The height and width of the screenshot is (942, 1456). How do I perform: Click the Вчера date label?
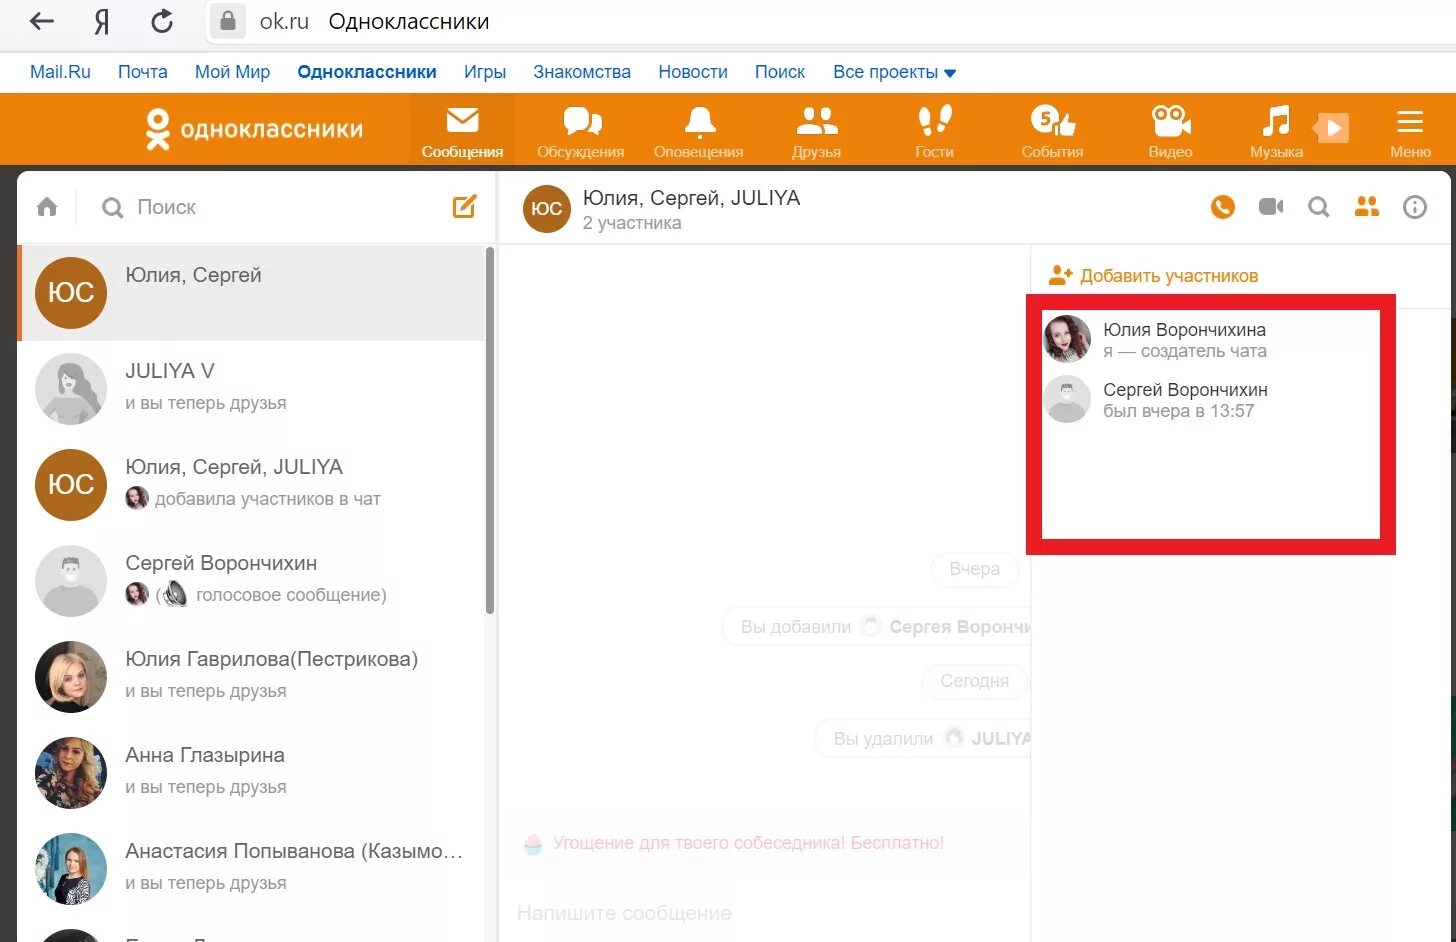pyautogui.click(x=975, y=569)
